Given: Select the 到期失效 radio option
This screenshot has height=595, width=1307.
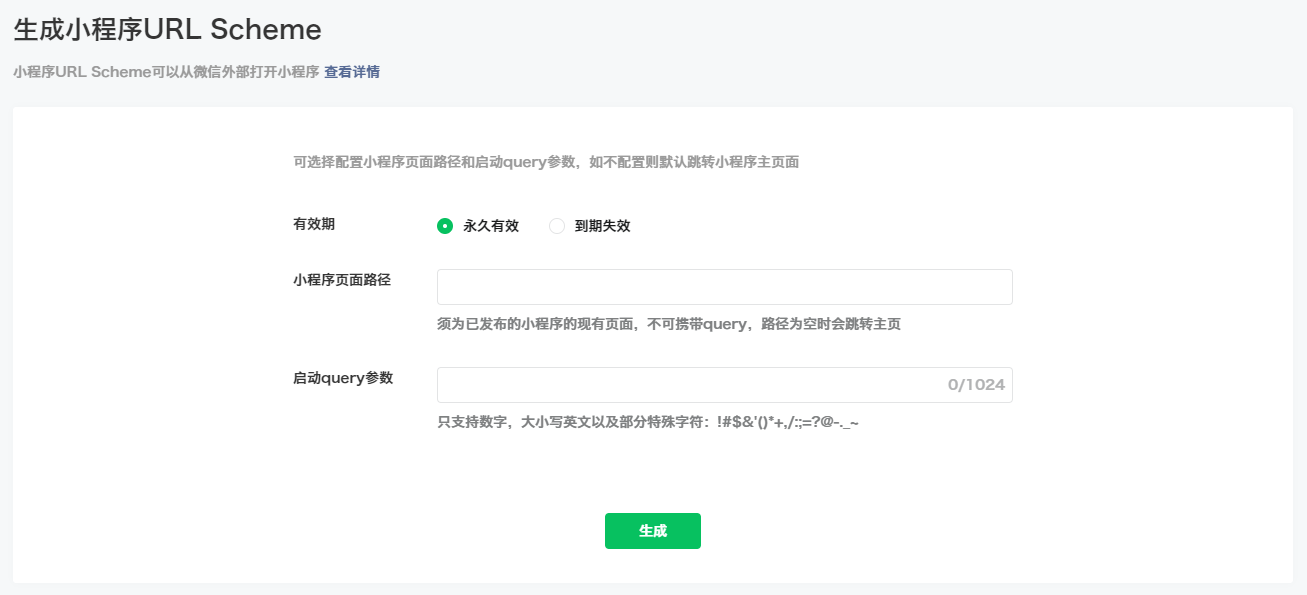Looking at the screenshot, I should 557,226.
